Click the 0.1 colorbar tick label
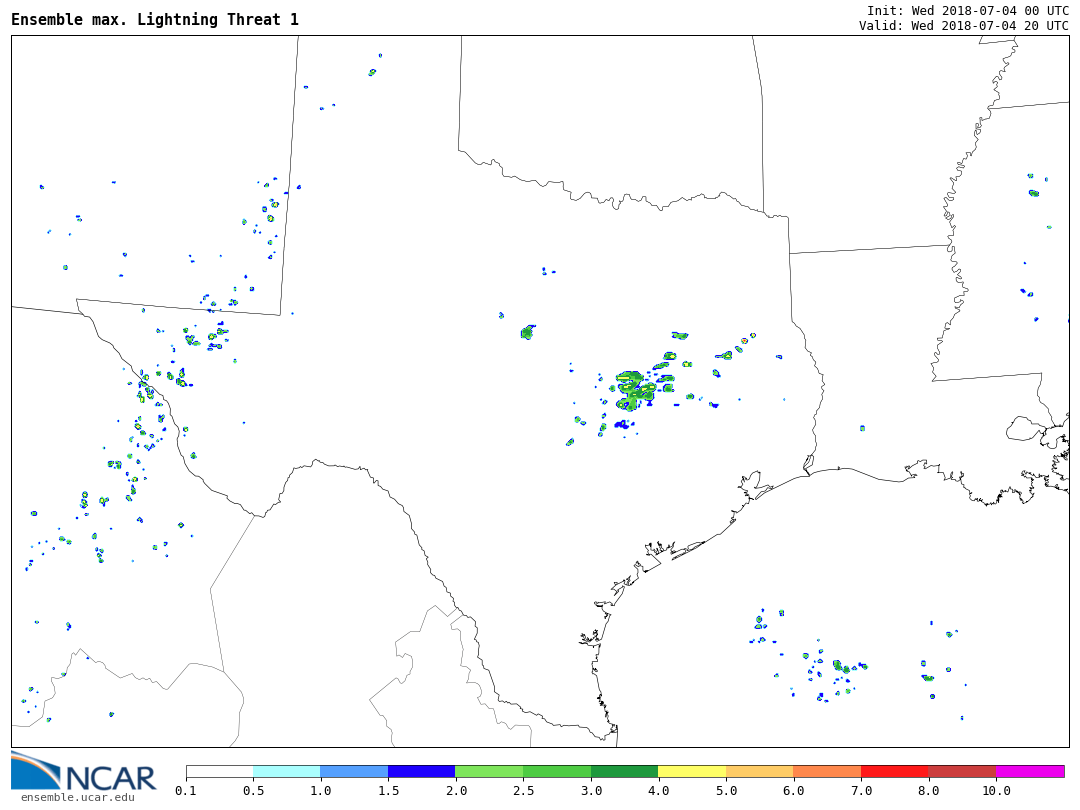1080x810 pixels. [186, 791]
